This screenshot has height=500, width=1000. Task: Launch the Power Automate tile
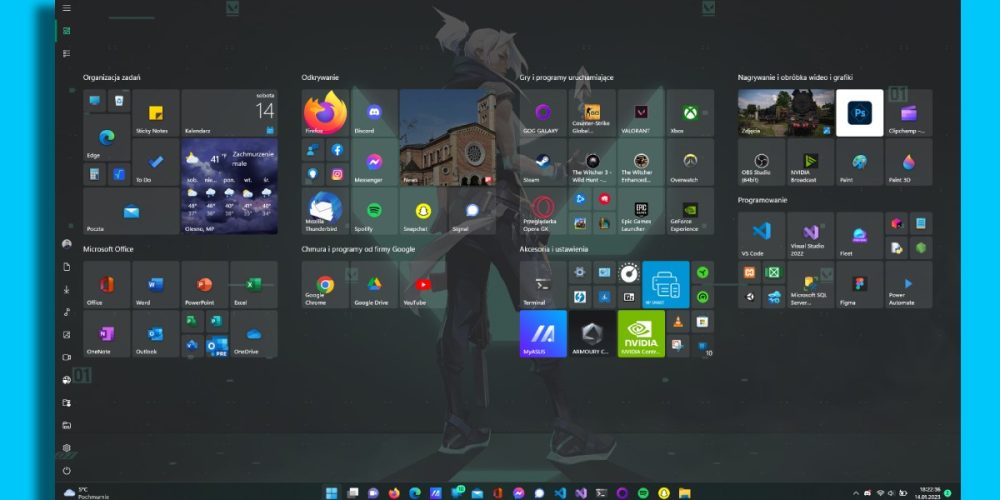(x=909, y=284)
